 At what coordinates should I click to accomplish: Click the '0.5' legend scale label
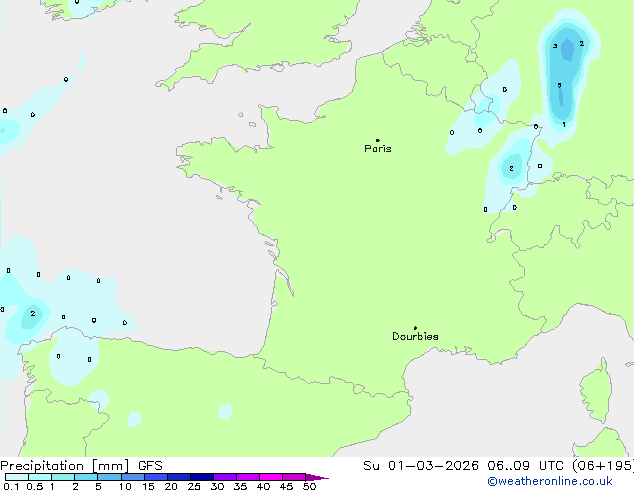coord(35,486)
